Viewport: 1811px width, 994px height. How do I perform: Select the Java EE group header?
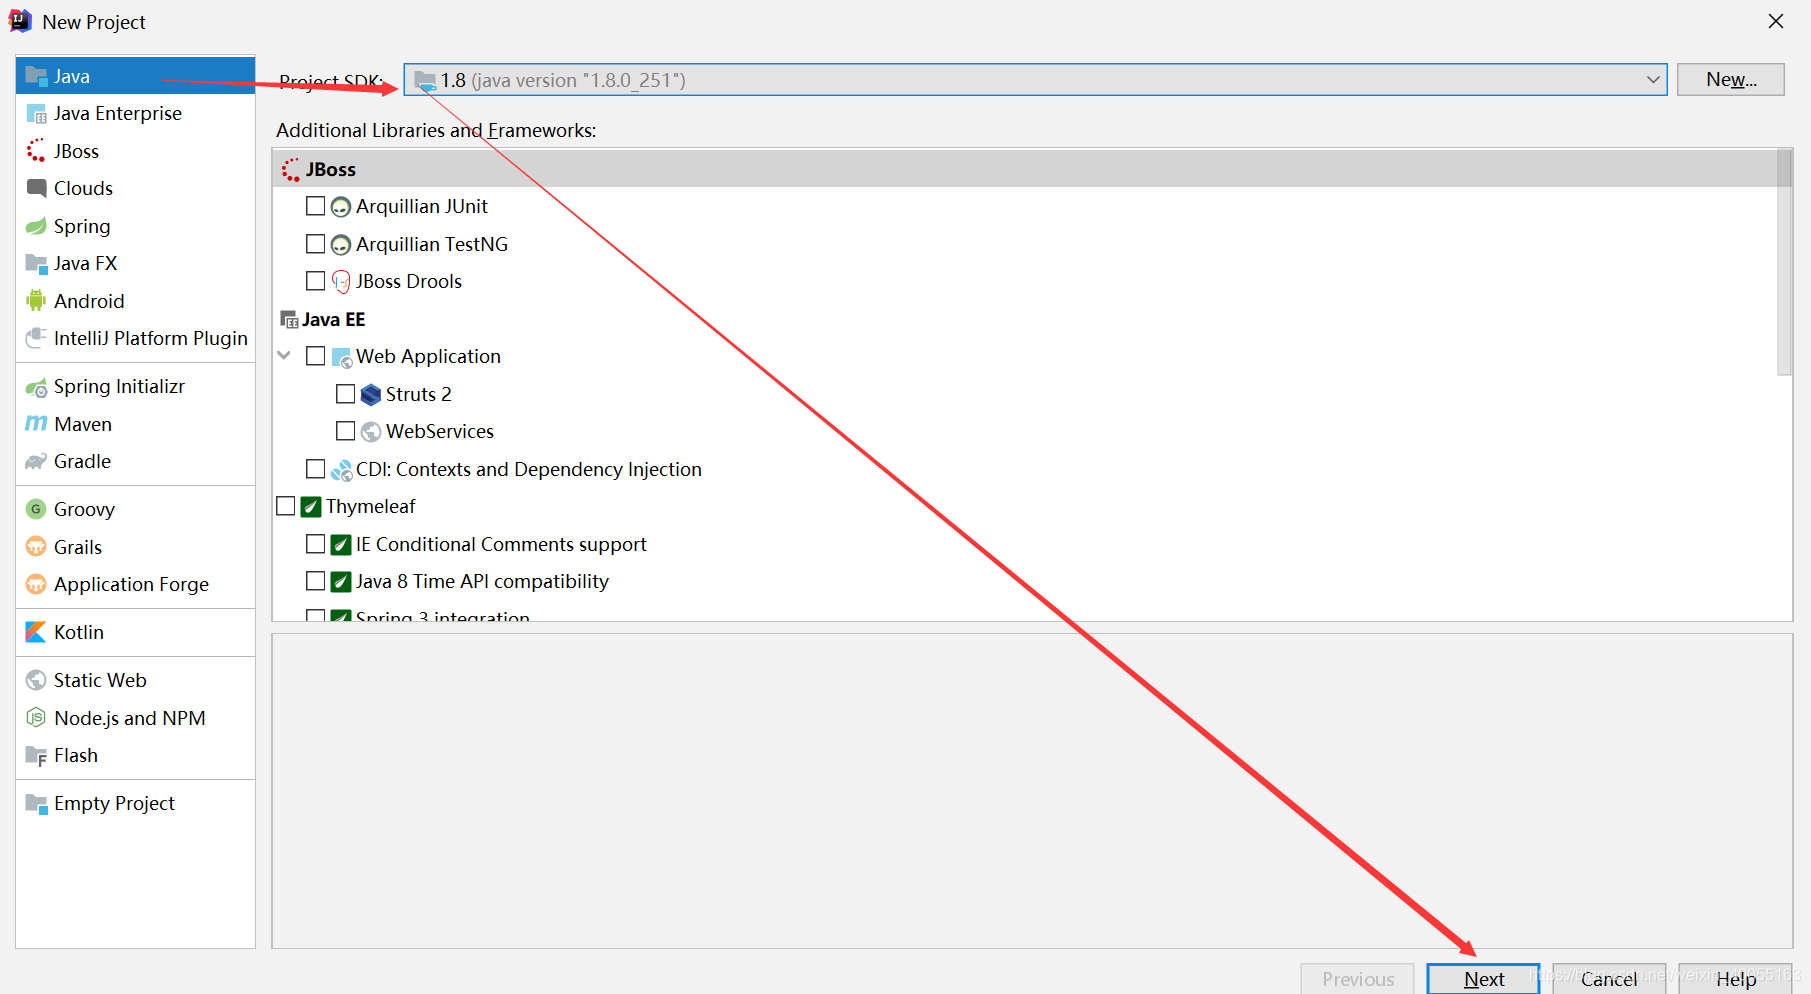pyautogui.click(x=1024, y=319)
